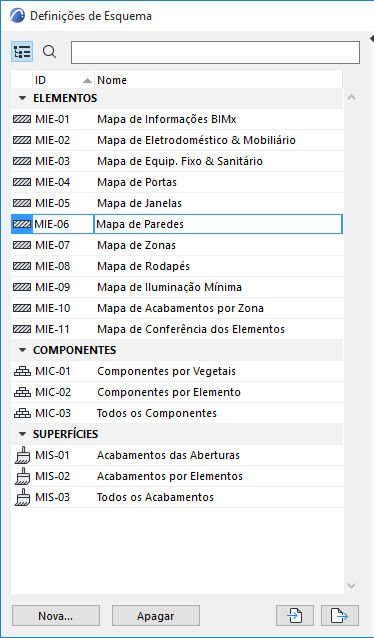Toggle the tree view icon button
Image resolution: width=374 pixels, height=638 pixels.
point(22,52)
